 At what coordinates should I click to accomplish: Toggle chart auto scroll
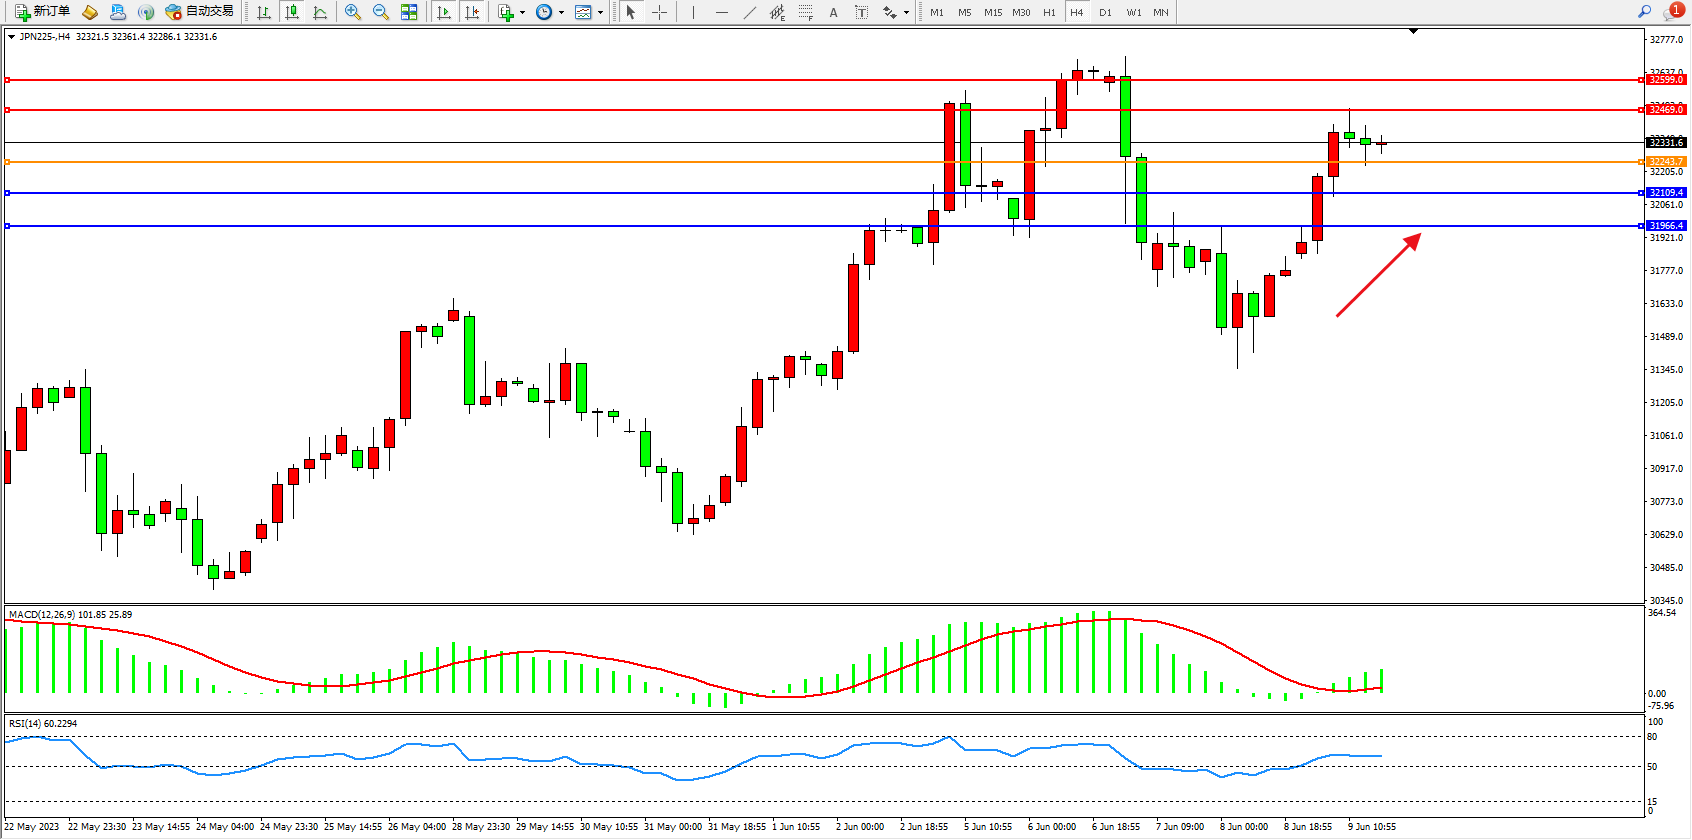pos(444,12)
